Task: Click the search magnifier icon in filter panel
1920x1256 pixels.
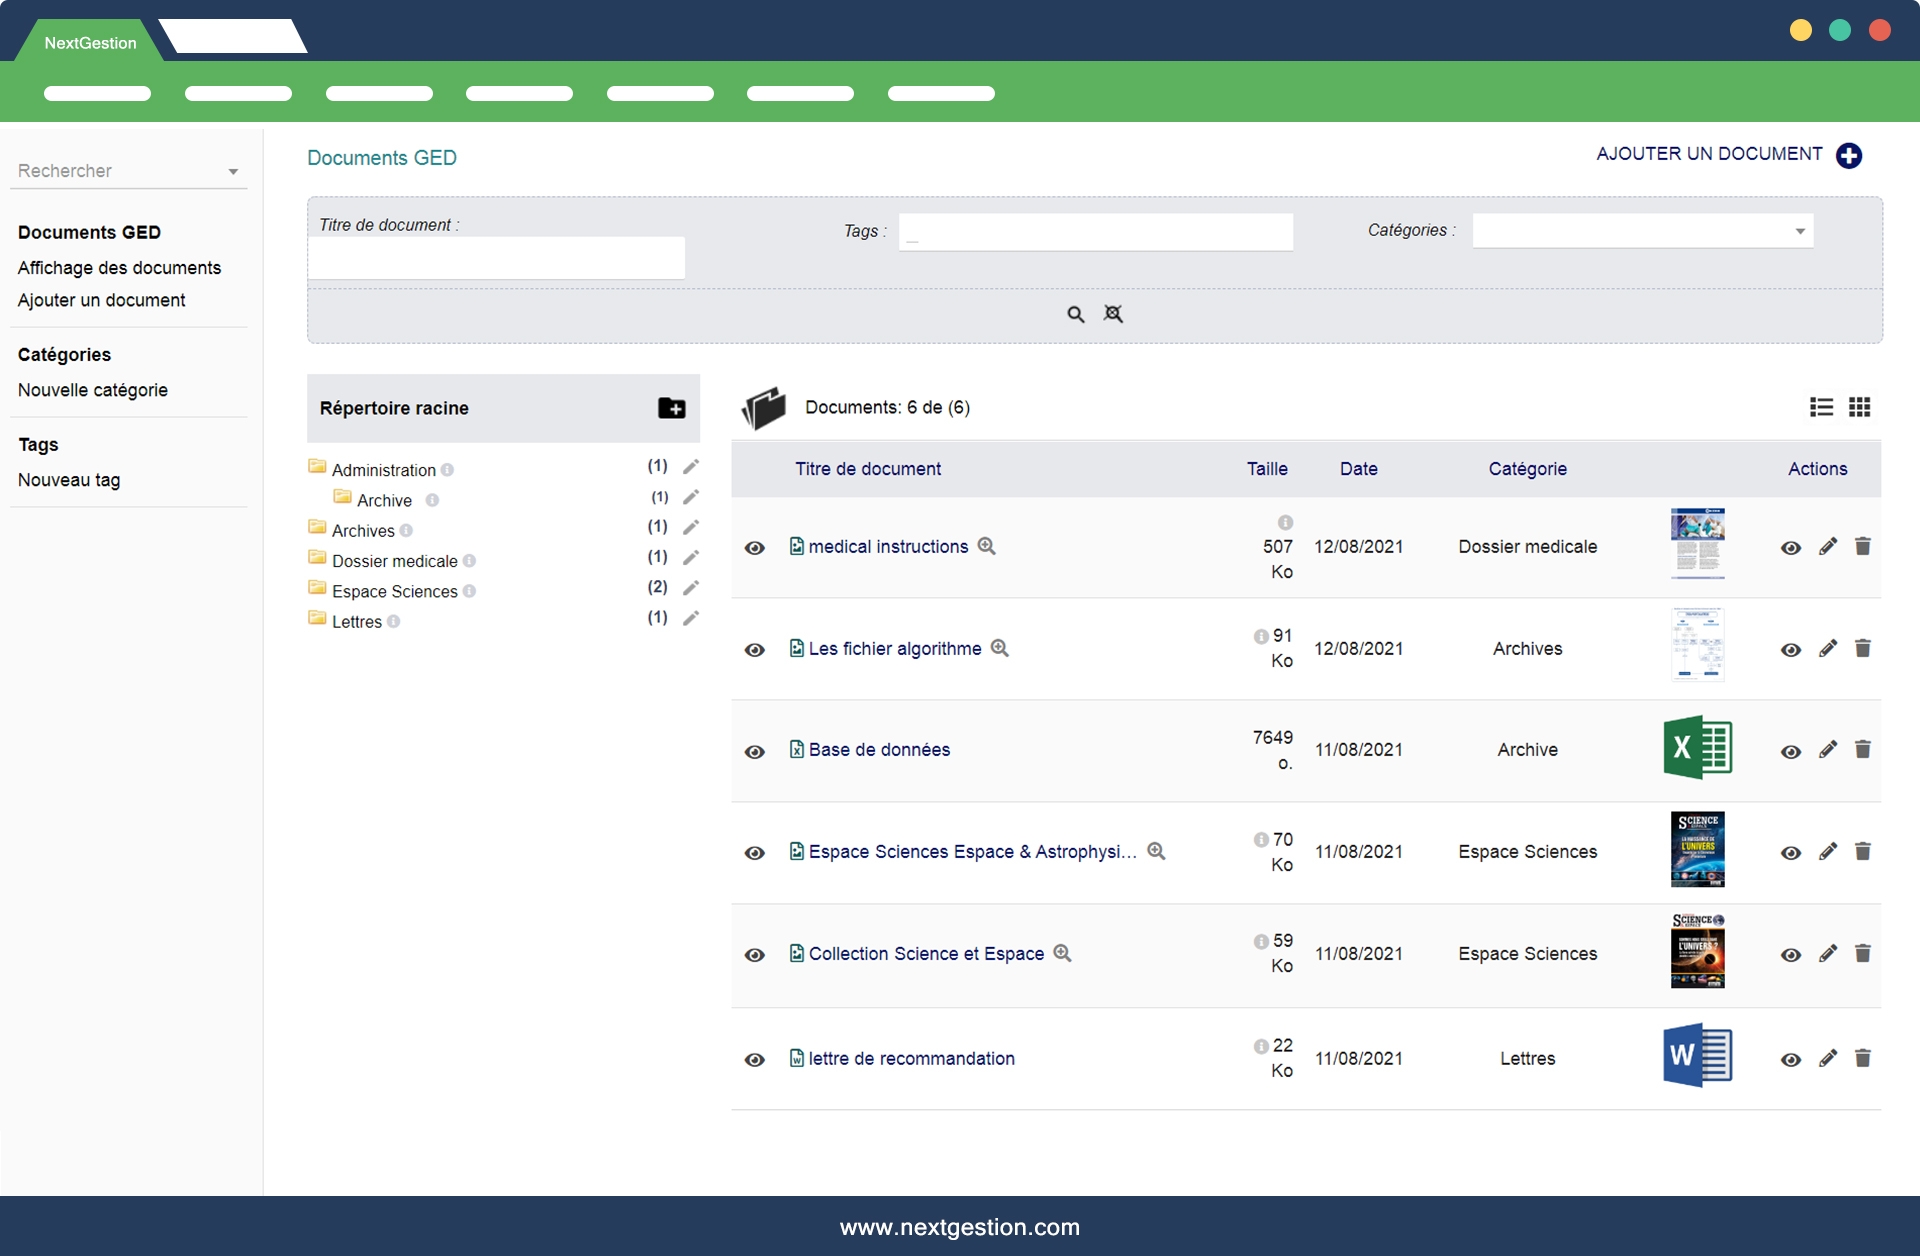Action: [1075, 314]
